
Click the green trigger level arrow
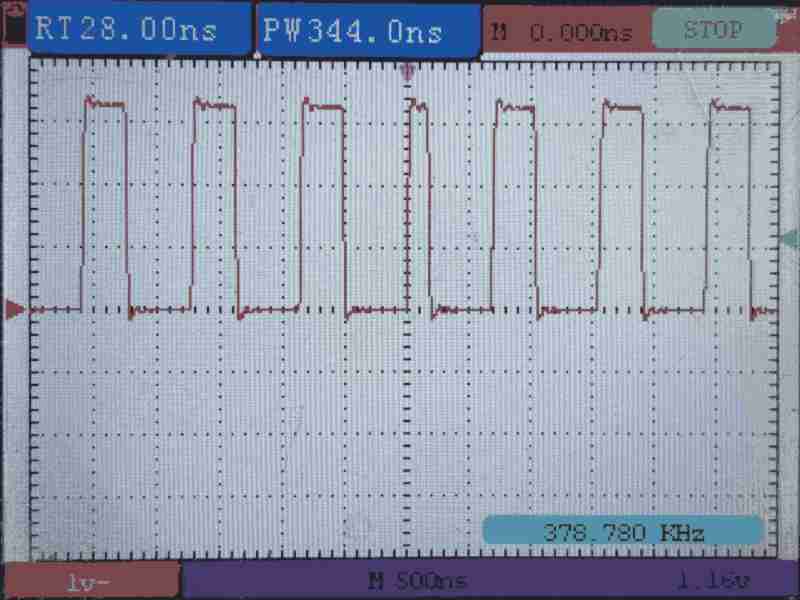(x=789, y=238)
